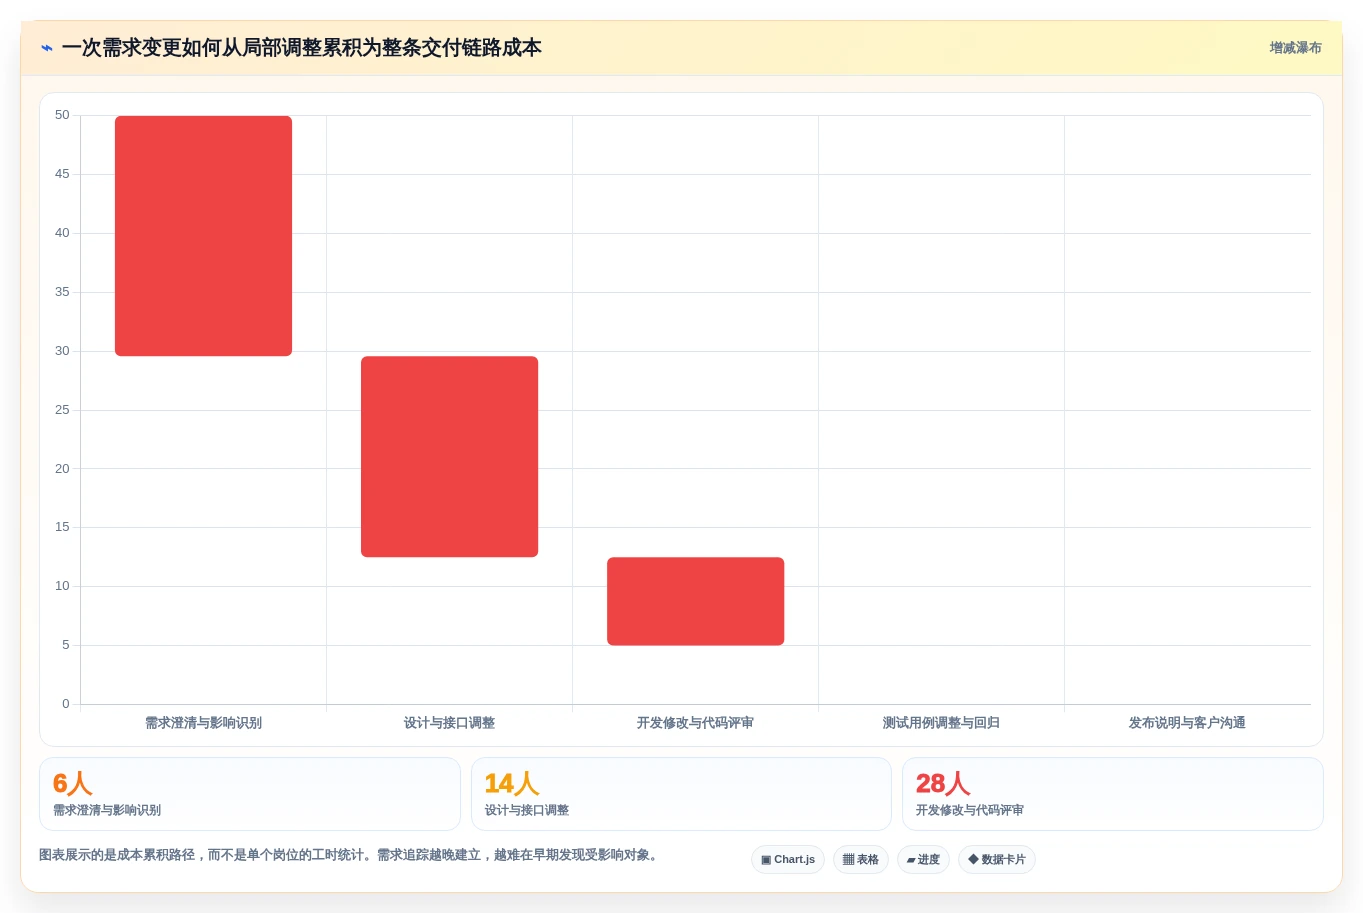Click the 6人 data card
The height and width of the screenshot is (913, 1363).
click(250, 794)
